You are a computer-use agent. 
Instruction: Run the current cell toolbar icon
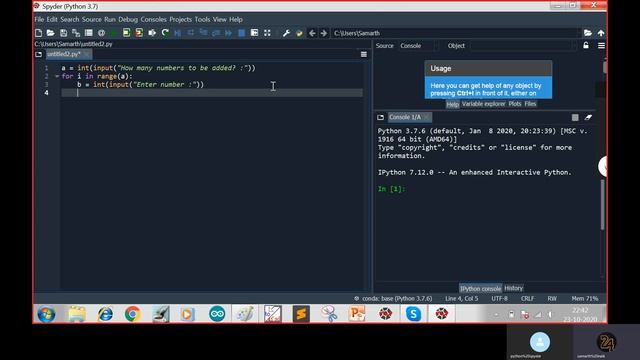coord(127,33)
